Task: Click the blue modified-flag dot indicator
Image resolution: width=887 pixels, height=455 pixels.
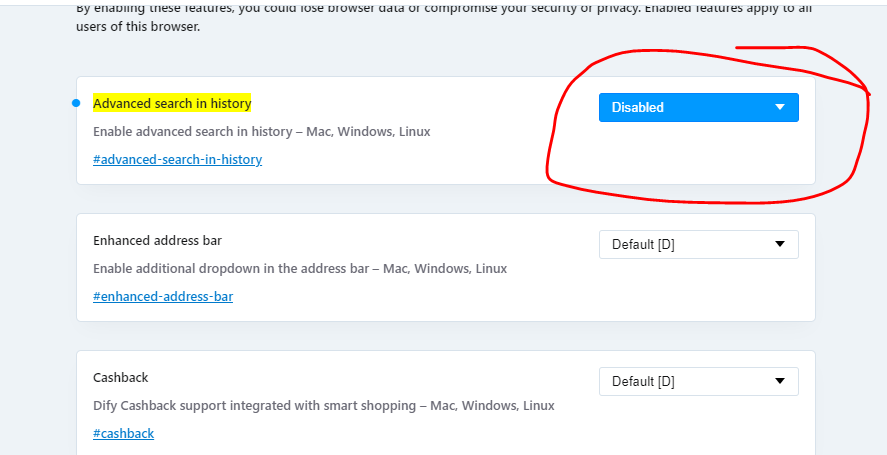Action: click(76, 103)
